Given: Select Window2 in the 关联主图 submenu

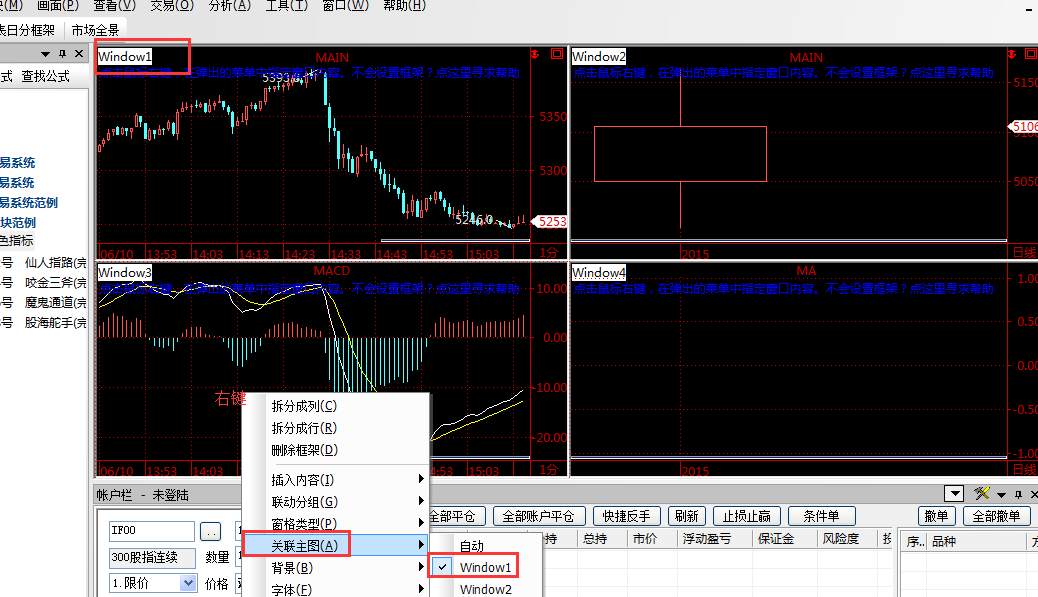Looking at the screenshot, I should point(485,589).
